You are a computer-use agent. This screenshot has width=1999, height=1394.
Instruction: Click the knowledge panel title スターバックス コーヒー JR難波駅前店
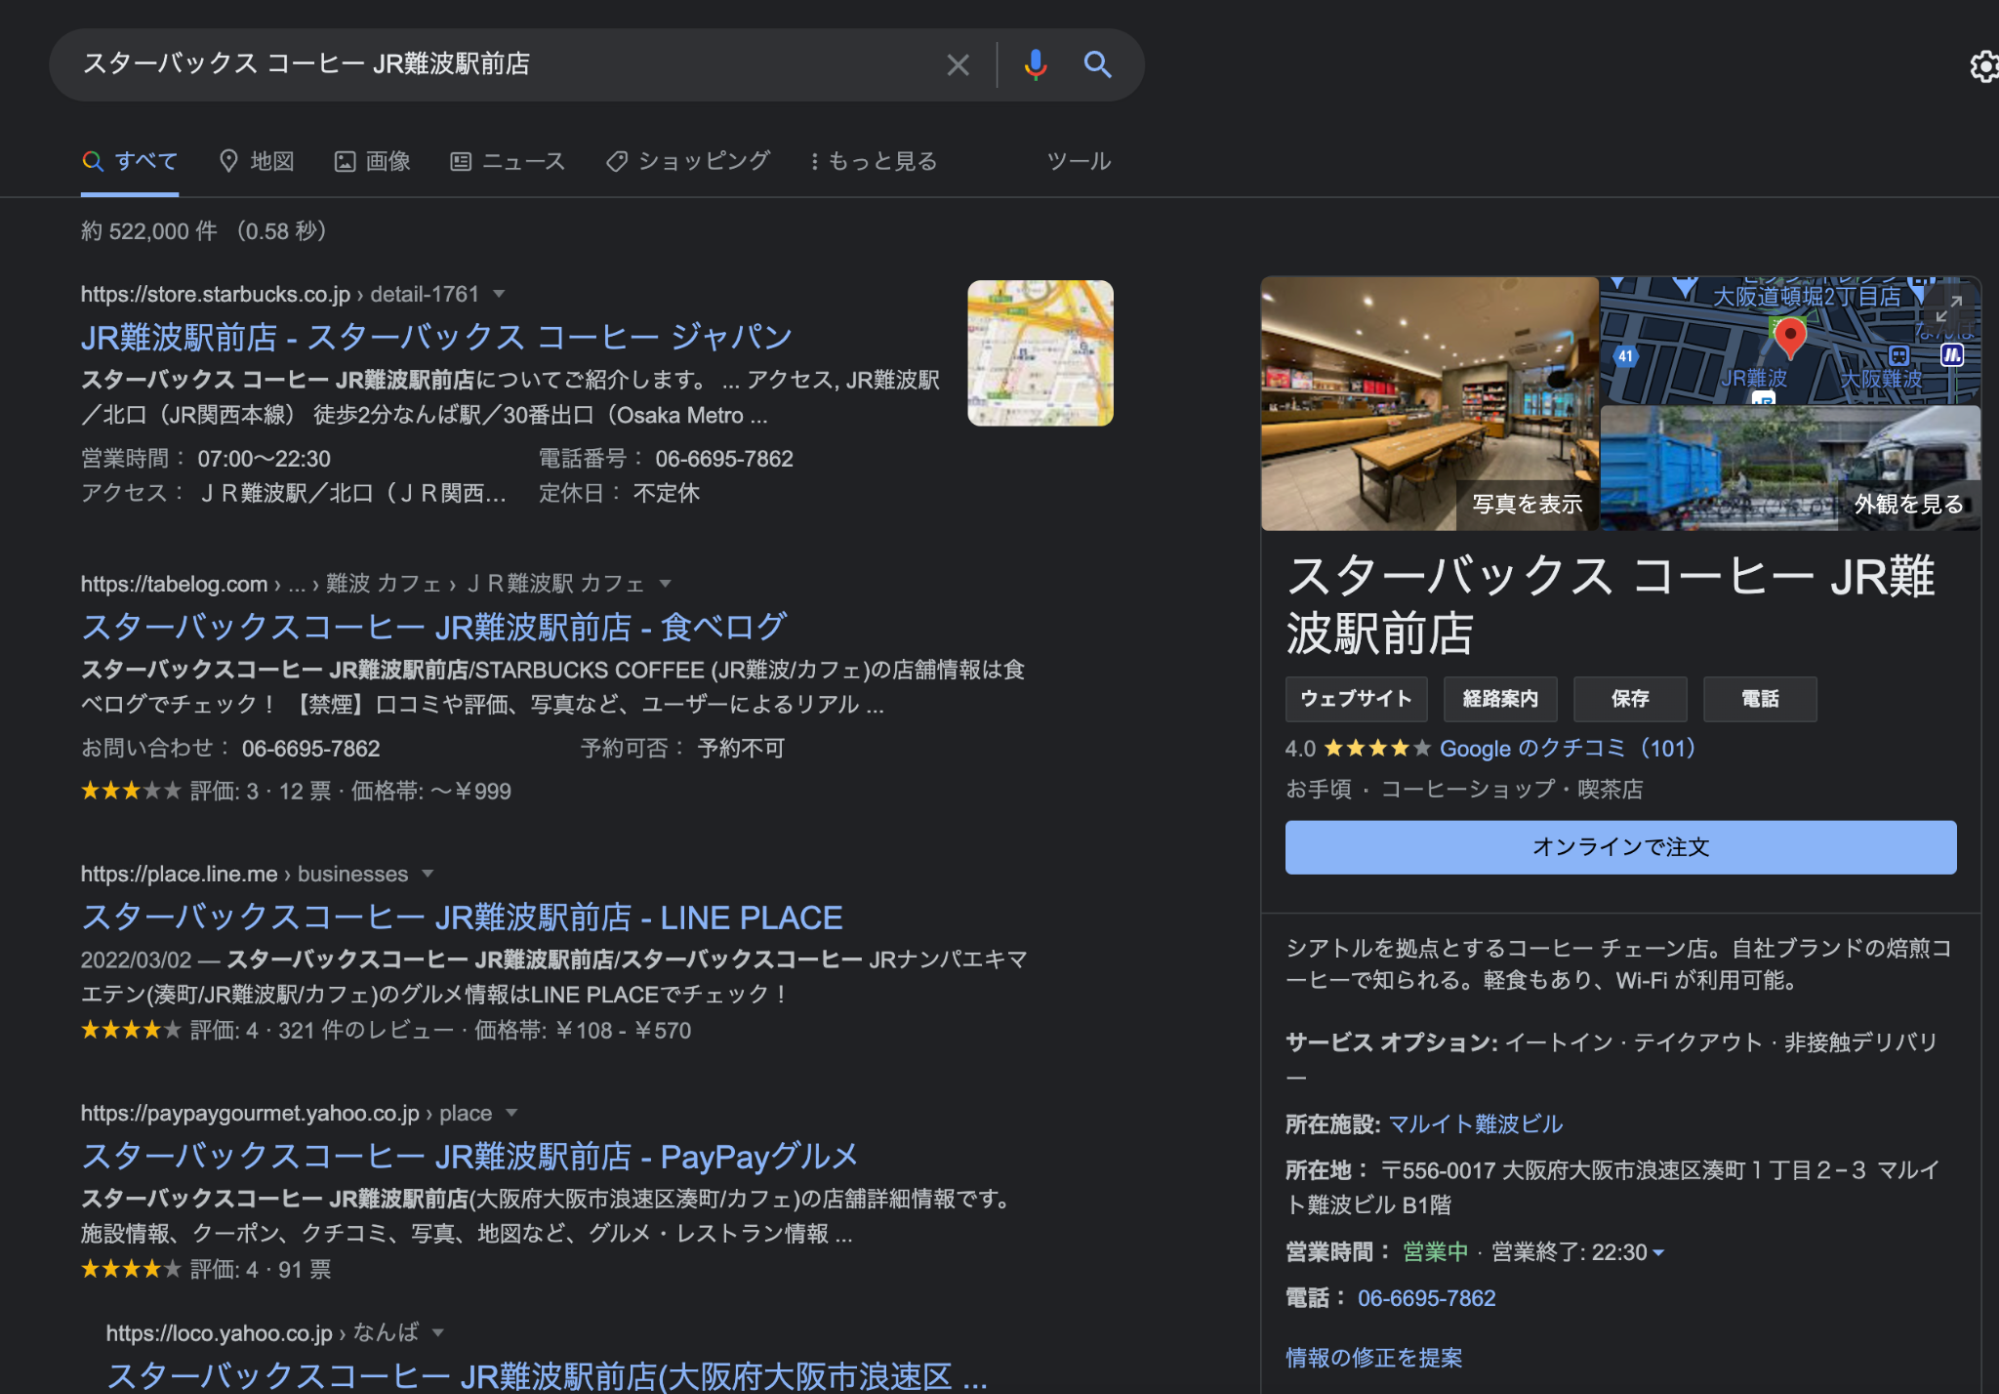click(1610, 604)
